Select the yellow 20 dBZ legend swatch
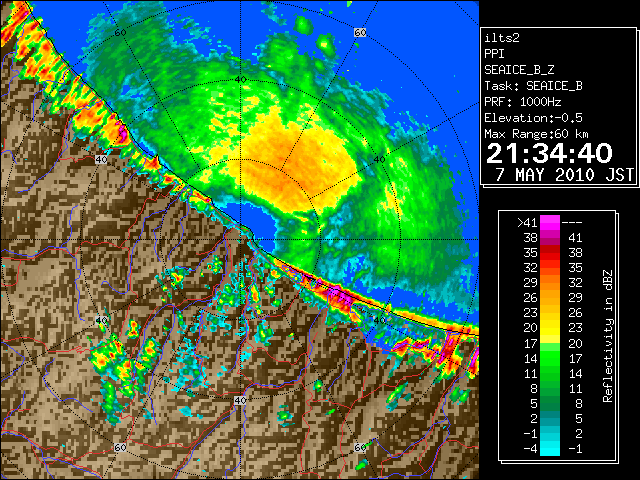 pyautogui.click(x=550, y=328)
